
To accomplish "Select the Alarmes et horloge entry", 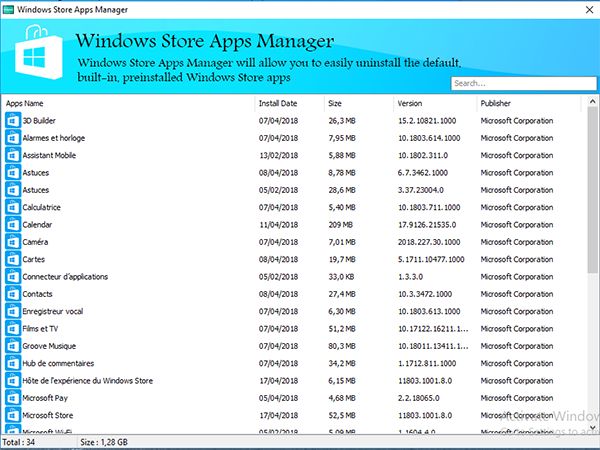I will coord(54,138).
